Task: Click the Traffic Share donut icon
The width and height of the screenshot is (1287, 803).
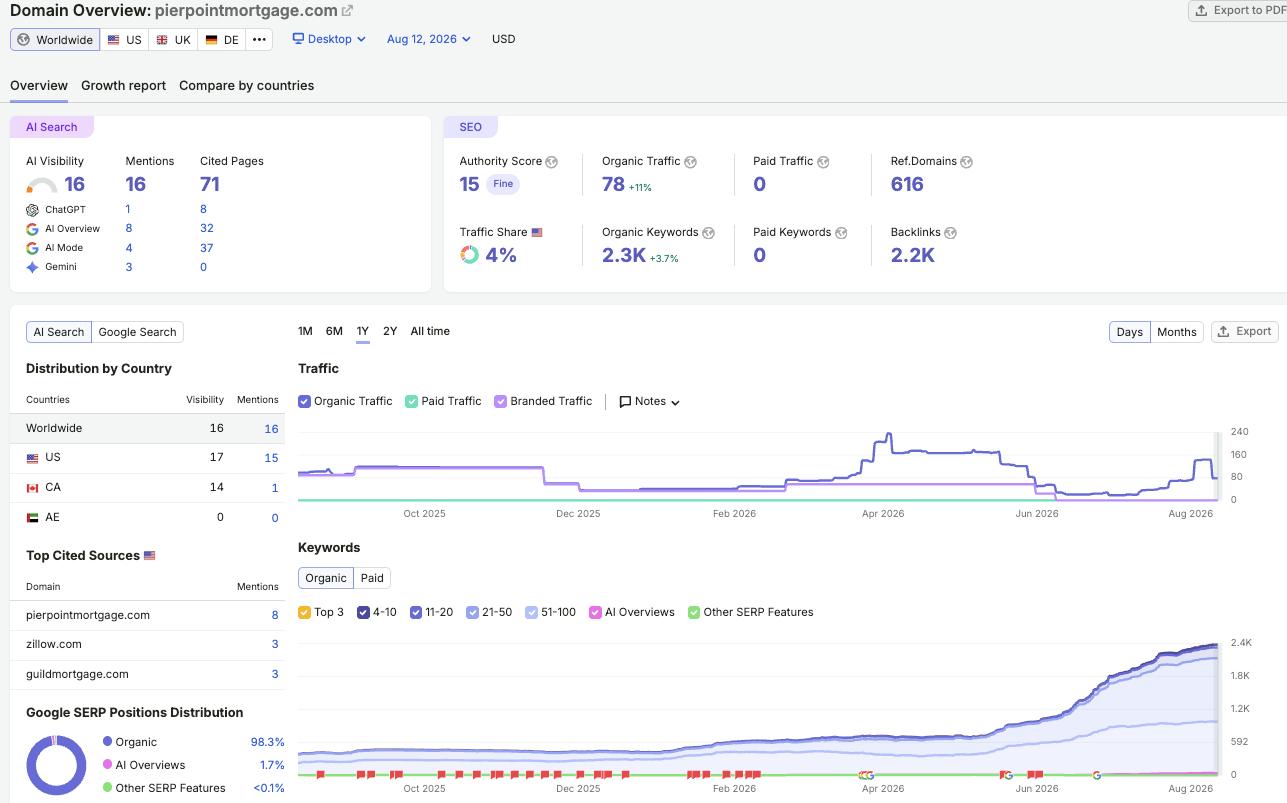Action: (469, 255)
